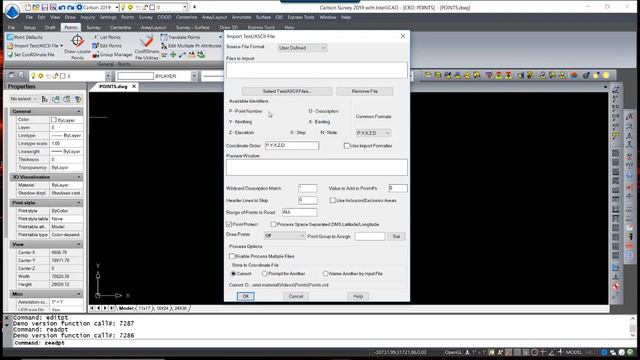Click the top icon in right vertical toolbar

616,90
